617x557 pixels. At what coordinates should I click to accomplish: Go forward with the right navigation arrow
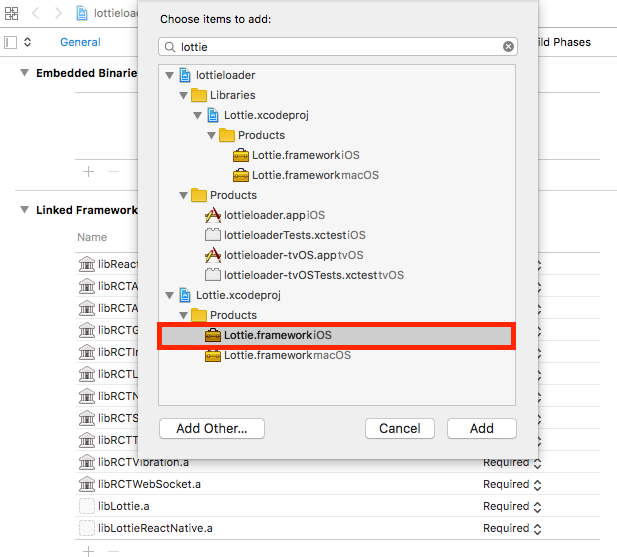pyautogui.click(x=58, y=13)
